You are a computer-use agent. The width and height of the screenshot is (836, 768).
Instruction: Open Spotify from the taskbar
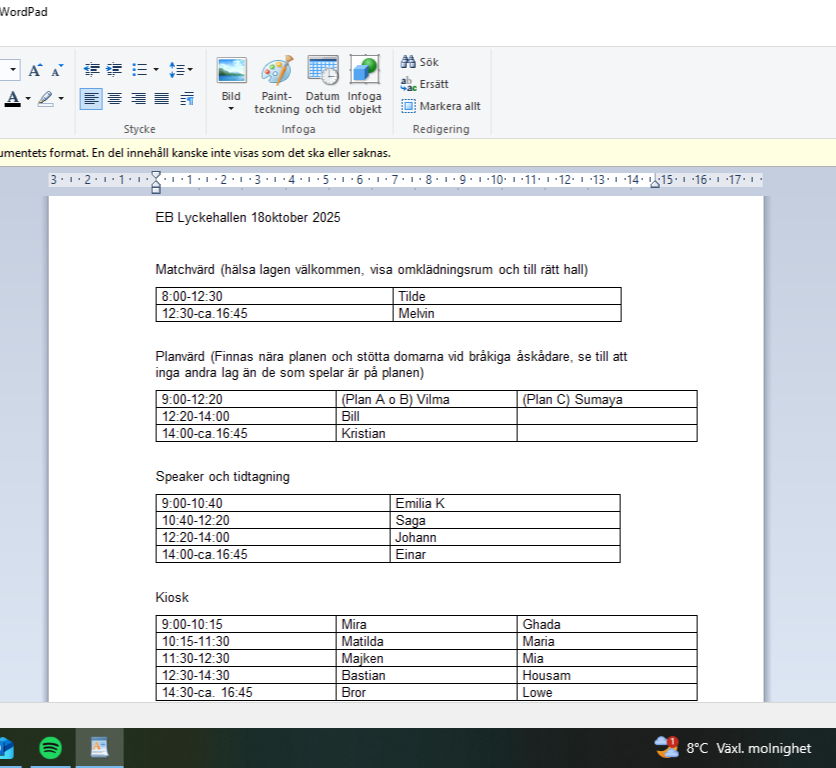point(51,747)
